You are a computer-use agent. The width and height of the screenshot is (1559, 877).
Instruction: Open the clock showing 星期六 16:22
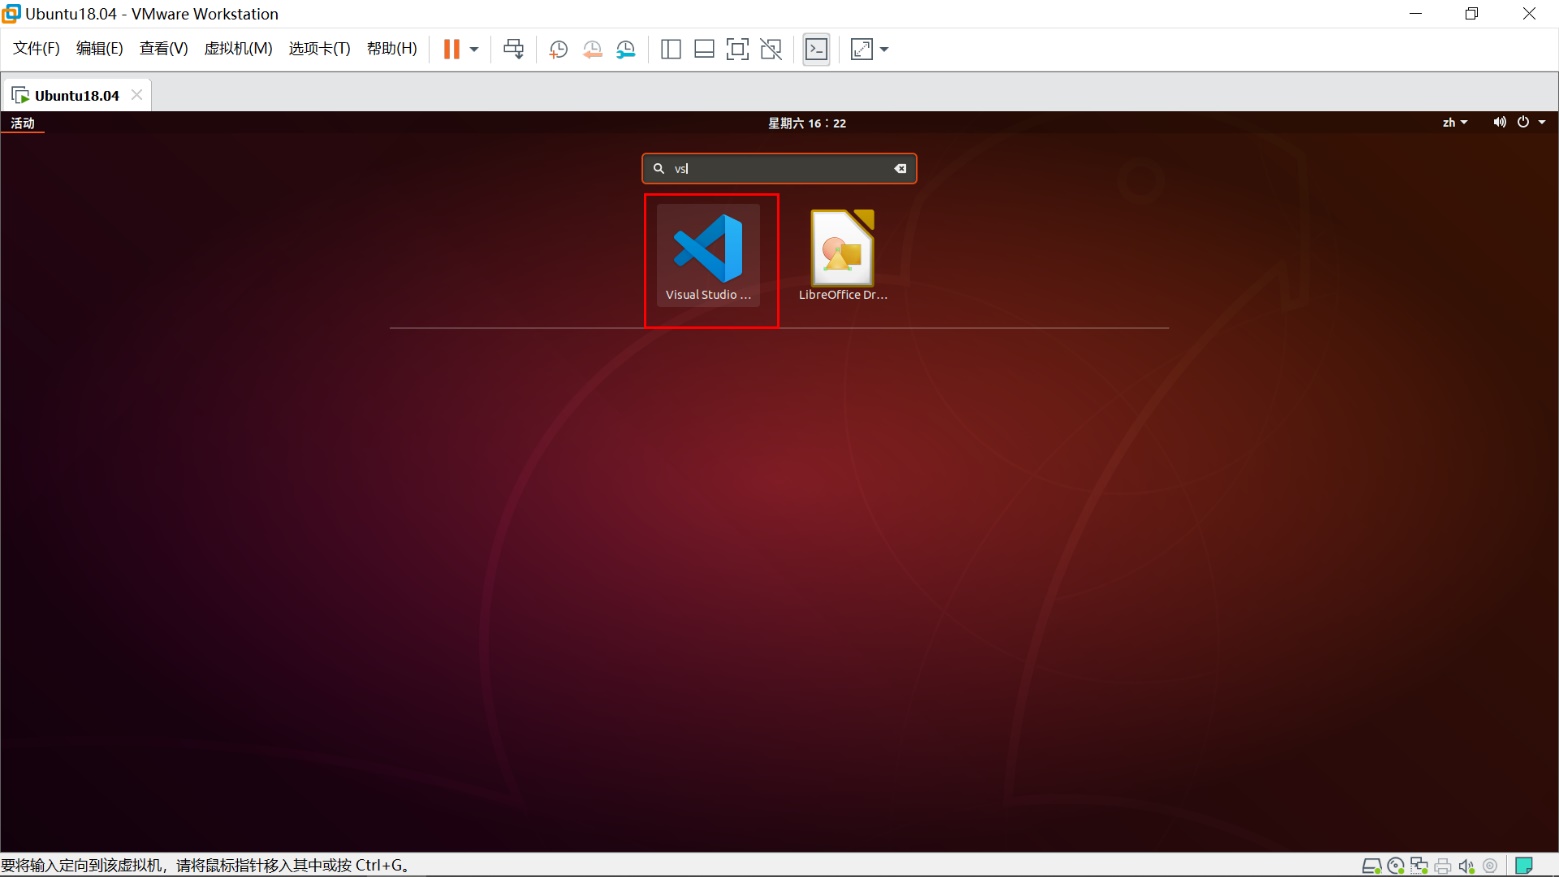pos(807,123)
